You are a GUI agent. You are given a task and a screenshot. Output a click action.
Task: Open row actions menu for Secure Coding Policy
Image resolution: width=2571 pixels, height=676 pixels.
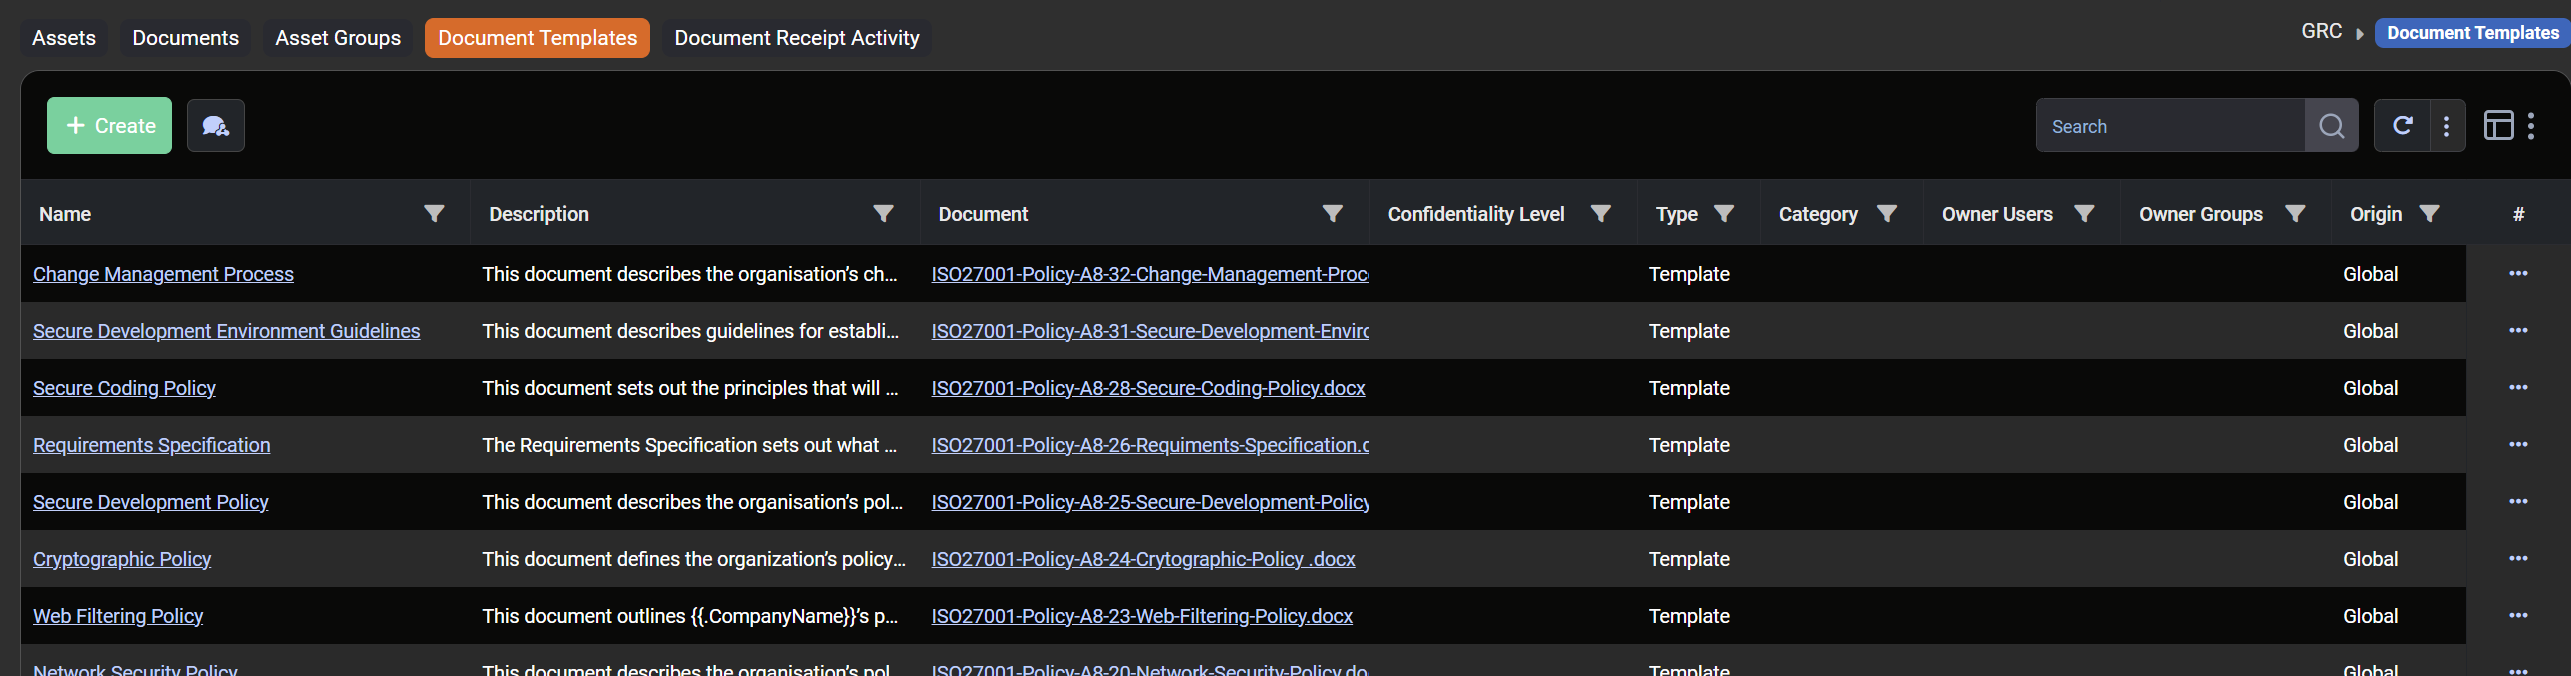[2517, 388]
